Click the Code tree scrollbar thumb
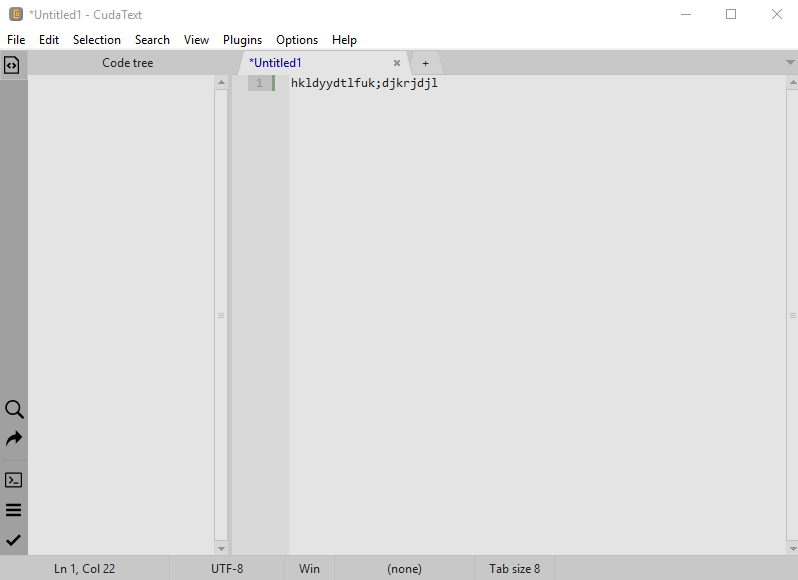This screenshot has height=580, width=798. click(221, 315)
